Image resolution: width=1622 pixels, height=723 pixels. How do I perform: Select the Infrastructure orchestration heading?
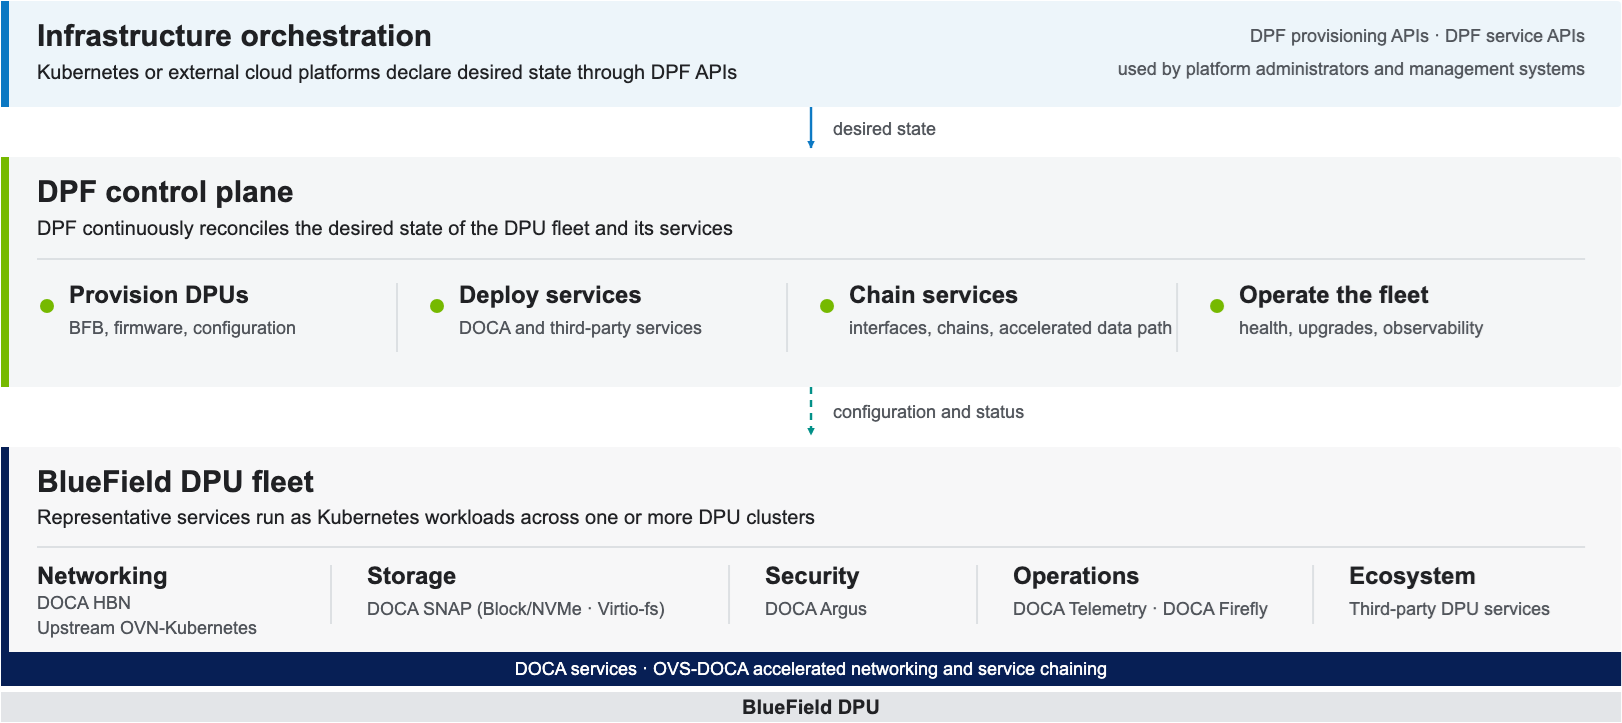[x=234, y=36]
